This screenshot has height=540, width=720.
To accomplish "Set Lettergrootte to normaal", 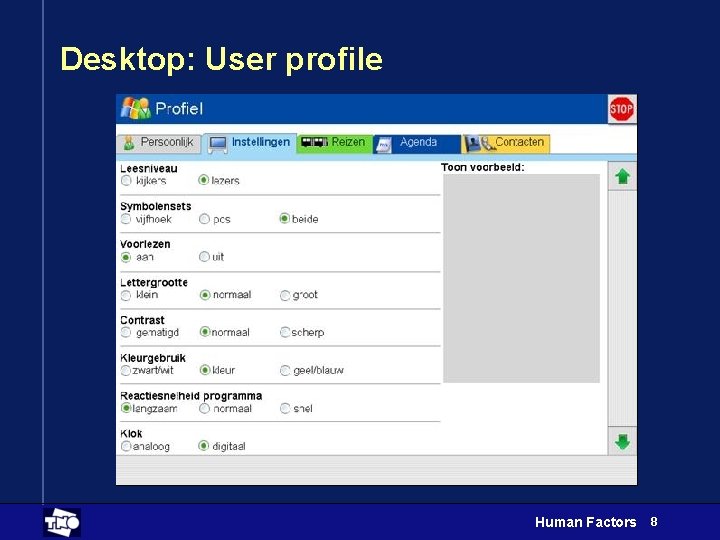I will tap(205, 295).
